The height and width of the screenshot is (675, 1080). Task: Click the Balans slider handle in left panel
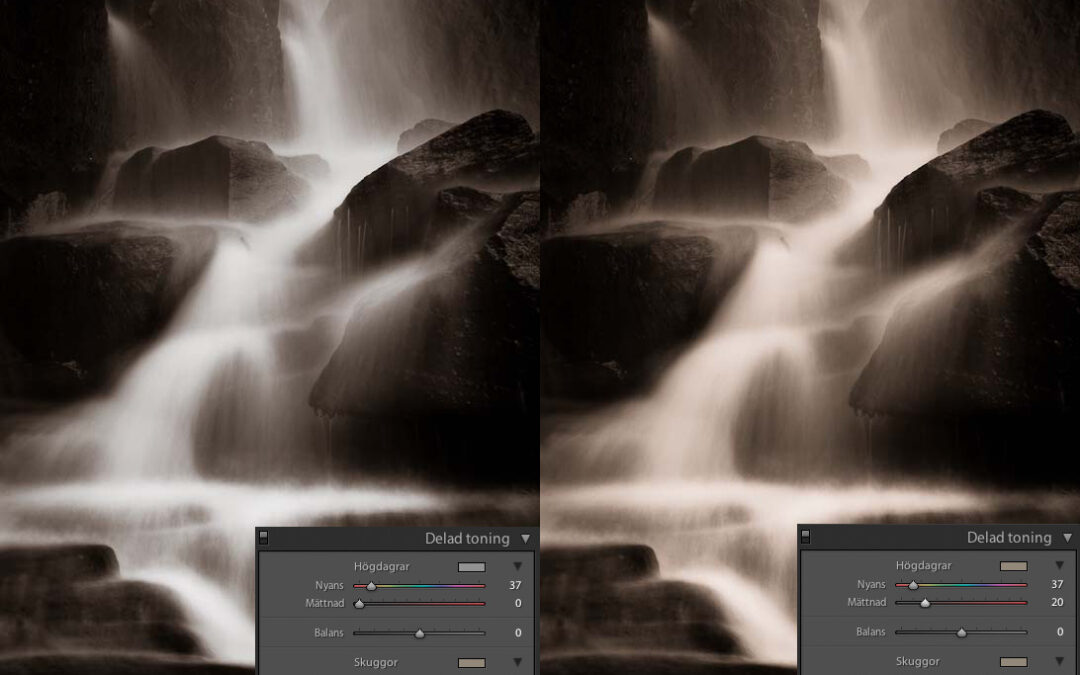tap(419, 633)
